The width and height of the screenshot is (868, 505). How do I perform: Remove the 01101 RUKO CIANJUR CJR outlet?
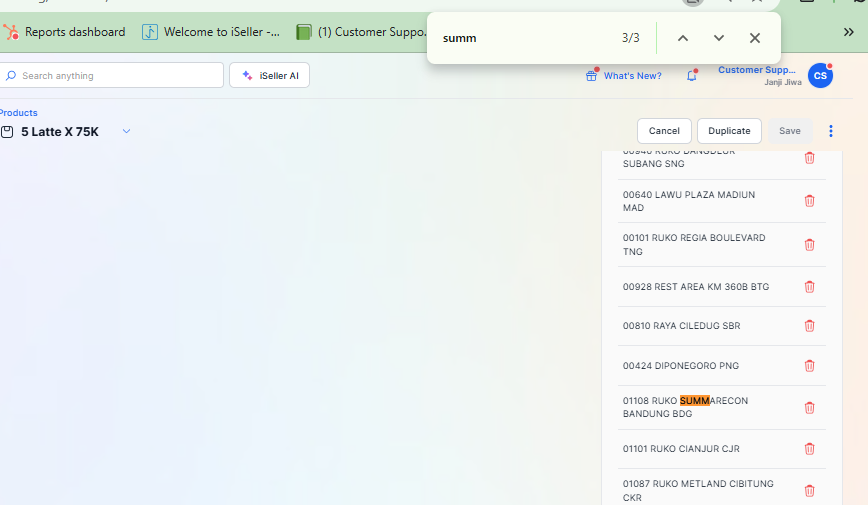tap(809, 449)
